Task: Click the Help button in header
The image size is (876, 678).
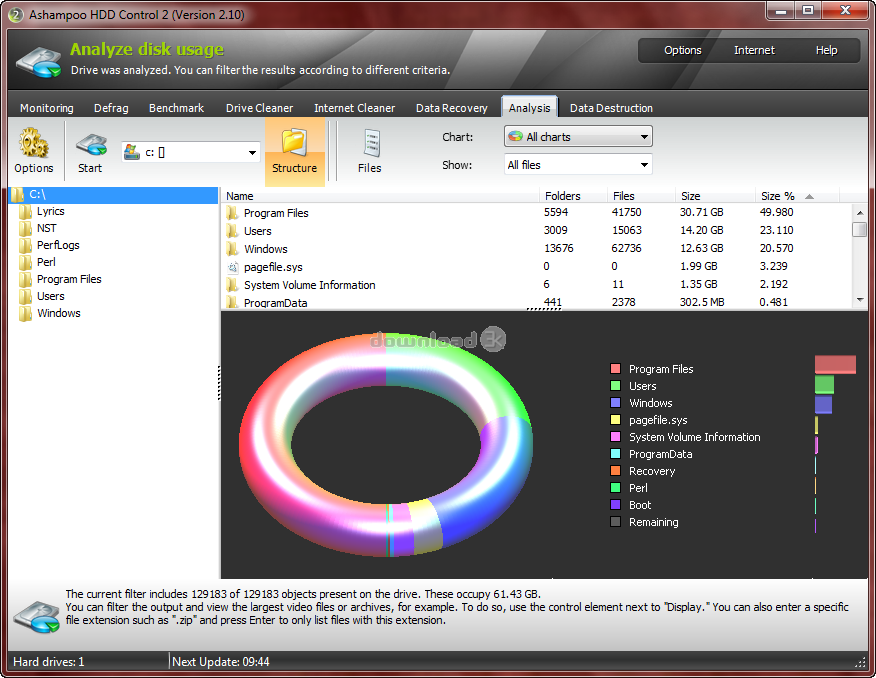Action: click(826, 50)
